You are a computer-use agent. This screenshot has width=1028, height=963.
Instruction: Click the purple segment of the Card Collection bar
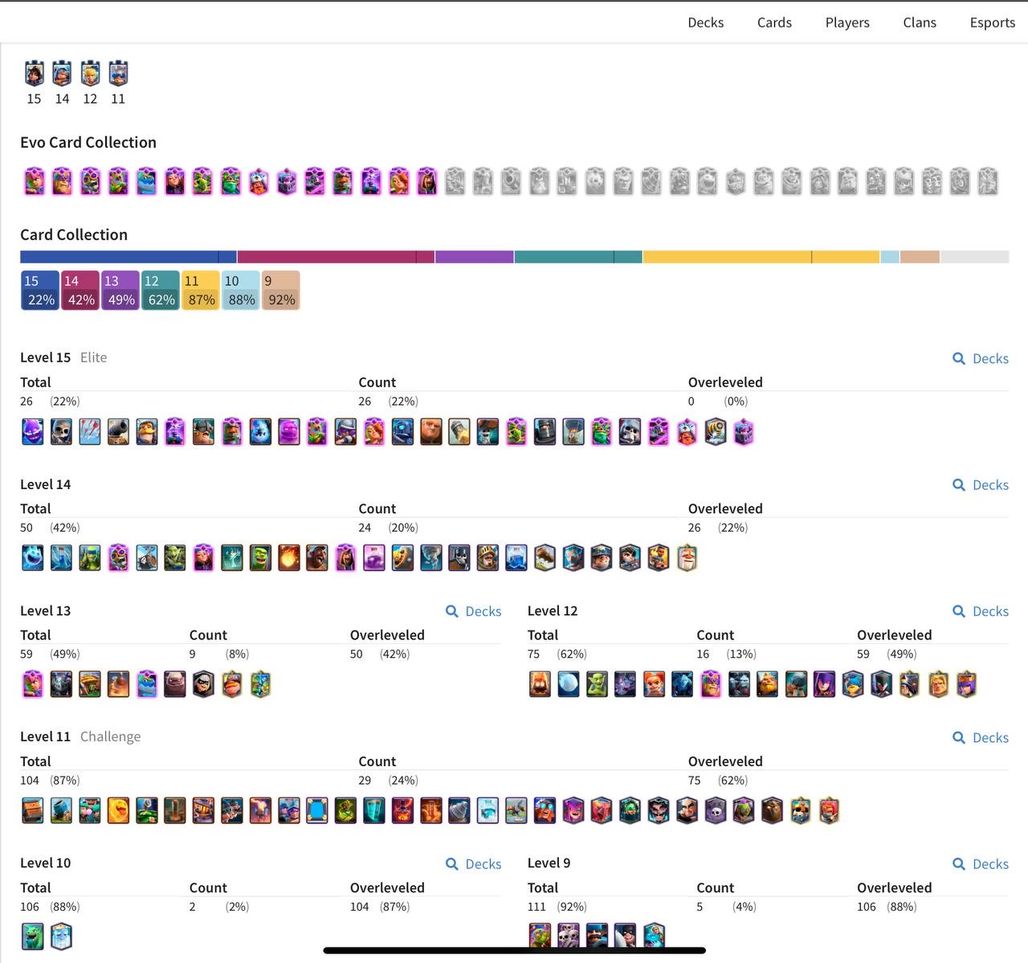point(475,257)
